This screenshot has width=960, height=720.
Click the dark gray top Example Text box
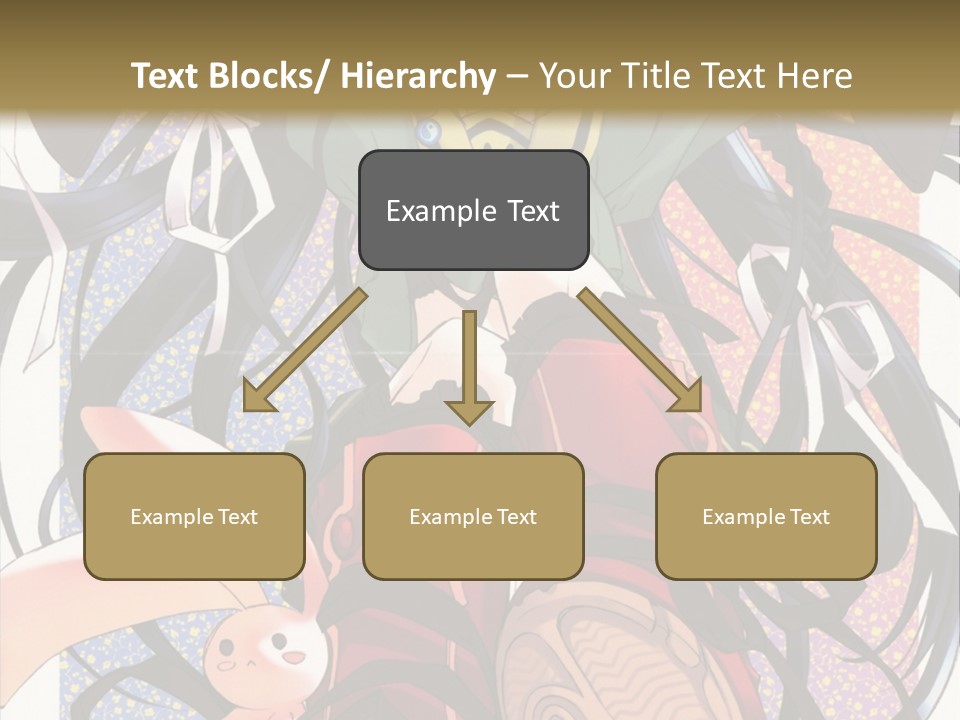[473, 210]
